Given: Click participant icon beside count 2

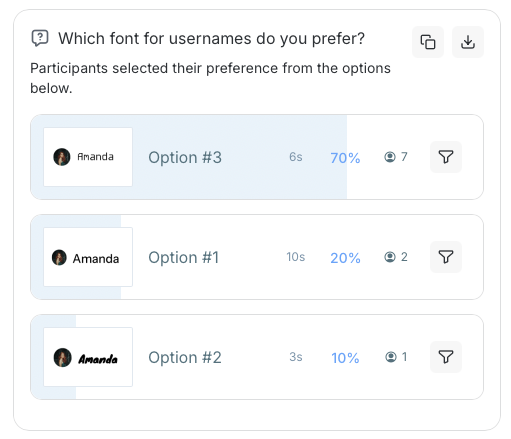Looking at the screenshot, I should point(390,257).
